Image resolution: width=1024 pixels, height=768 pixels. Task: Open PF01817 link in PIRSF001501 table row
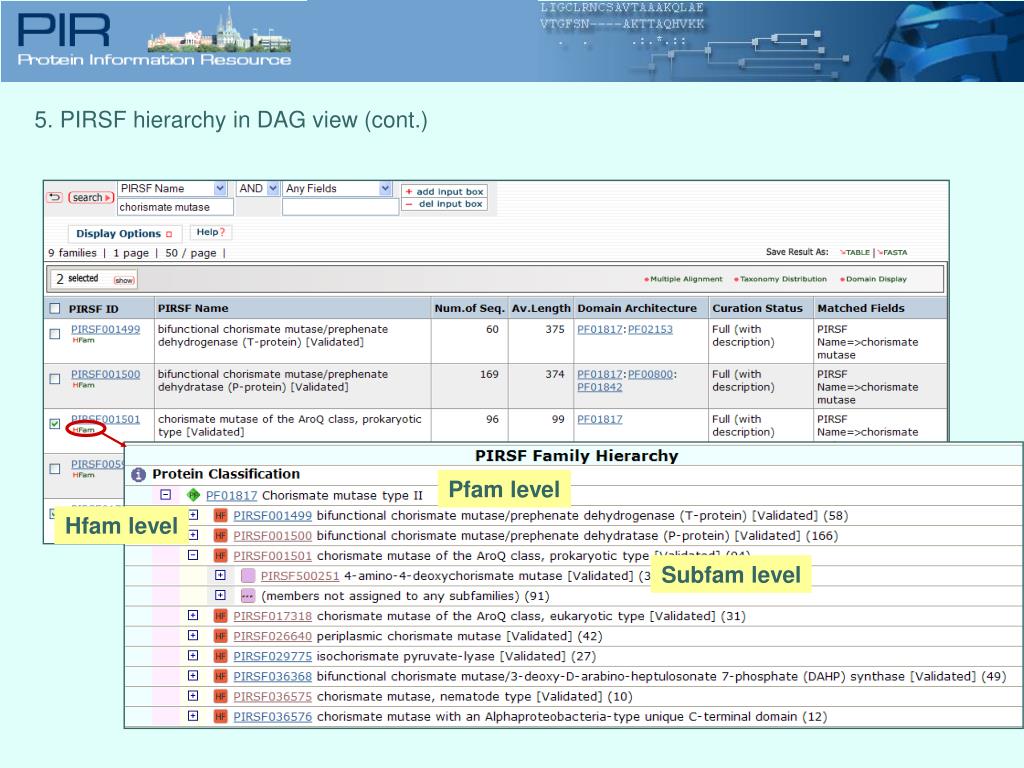click(x=600, y=419)
